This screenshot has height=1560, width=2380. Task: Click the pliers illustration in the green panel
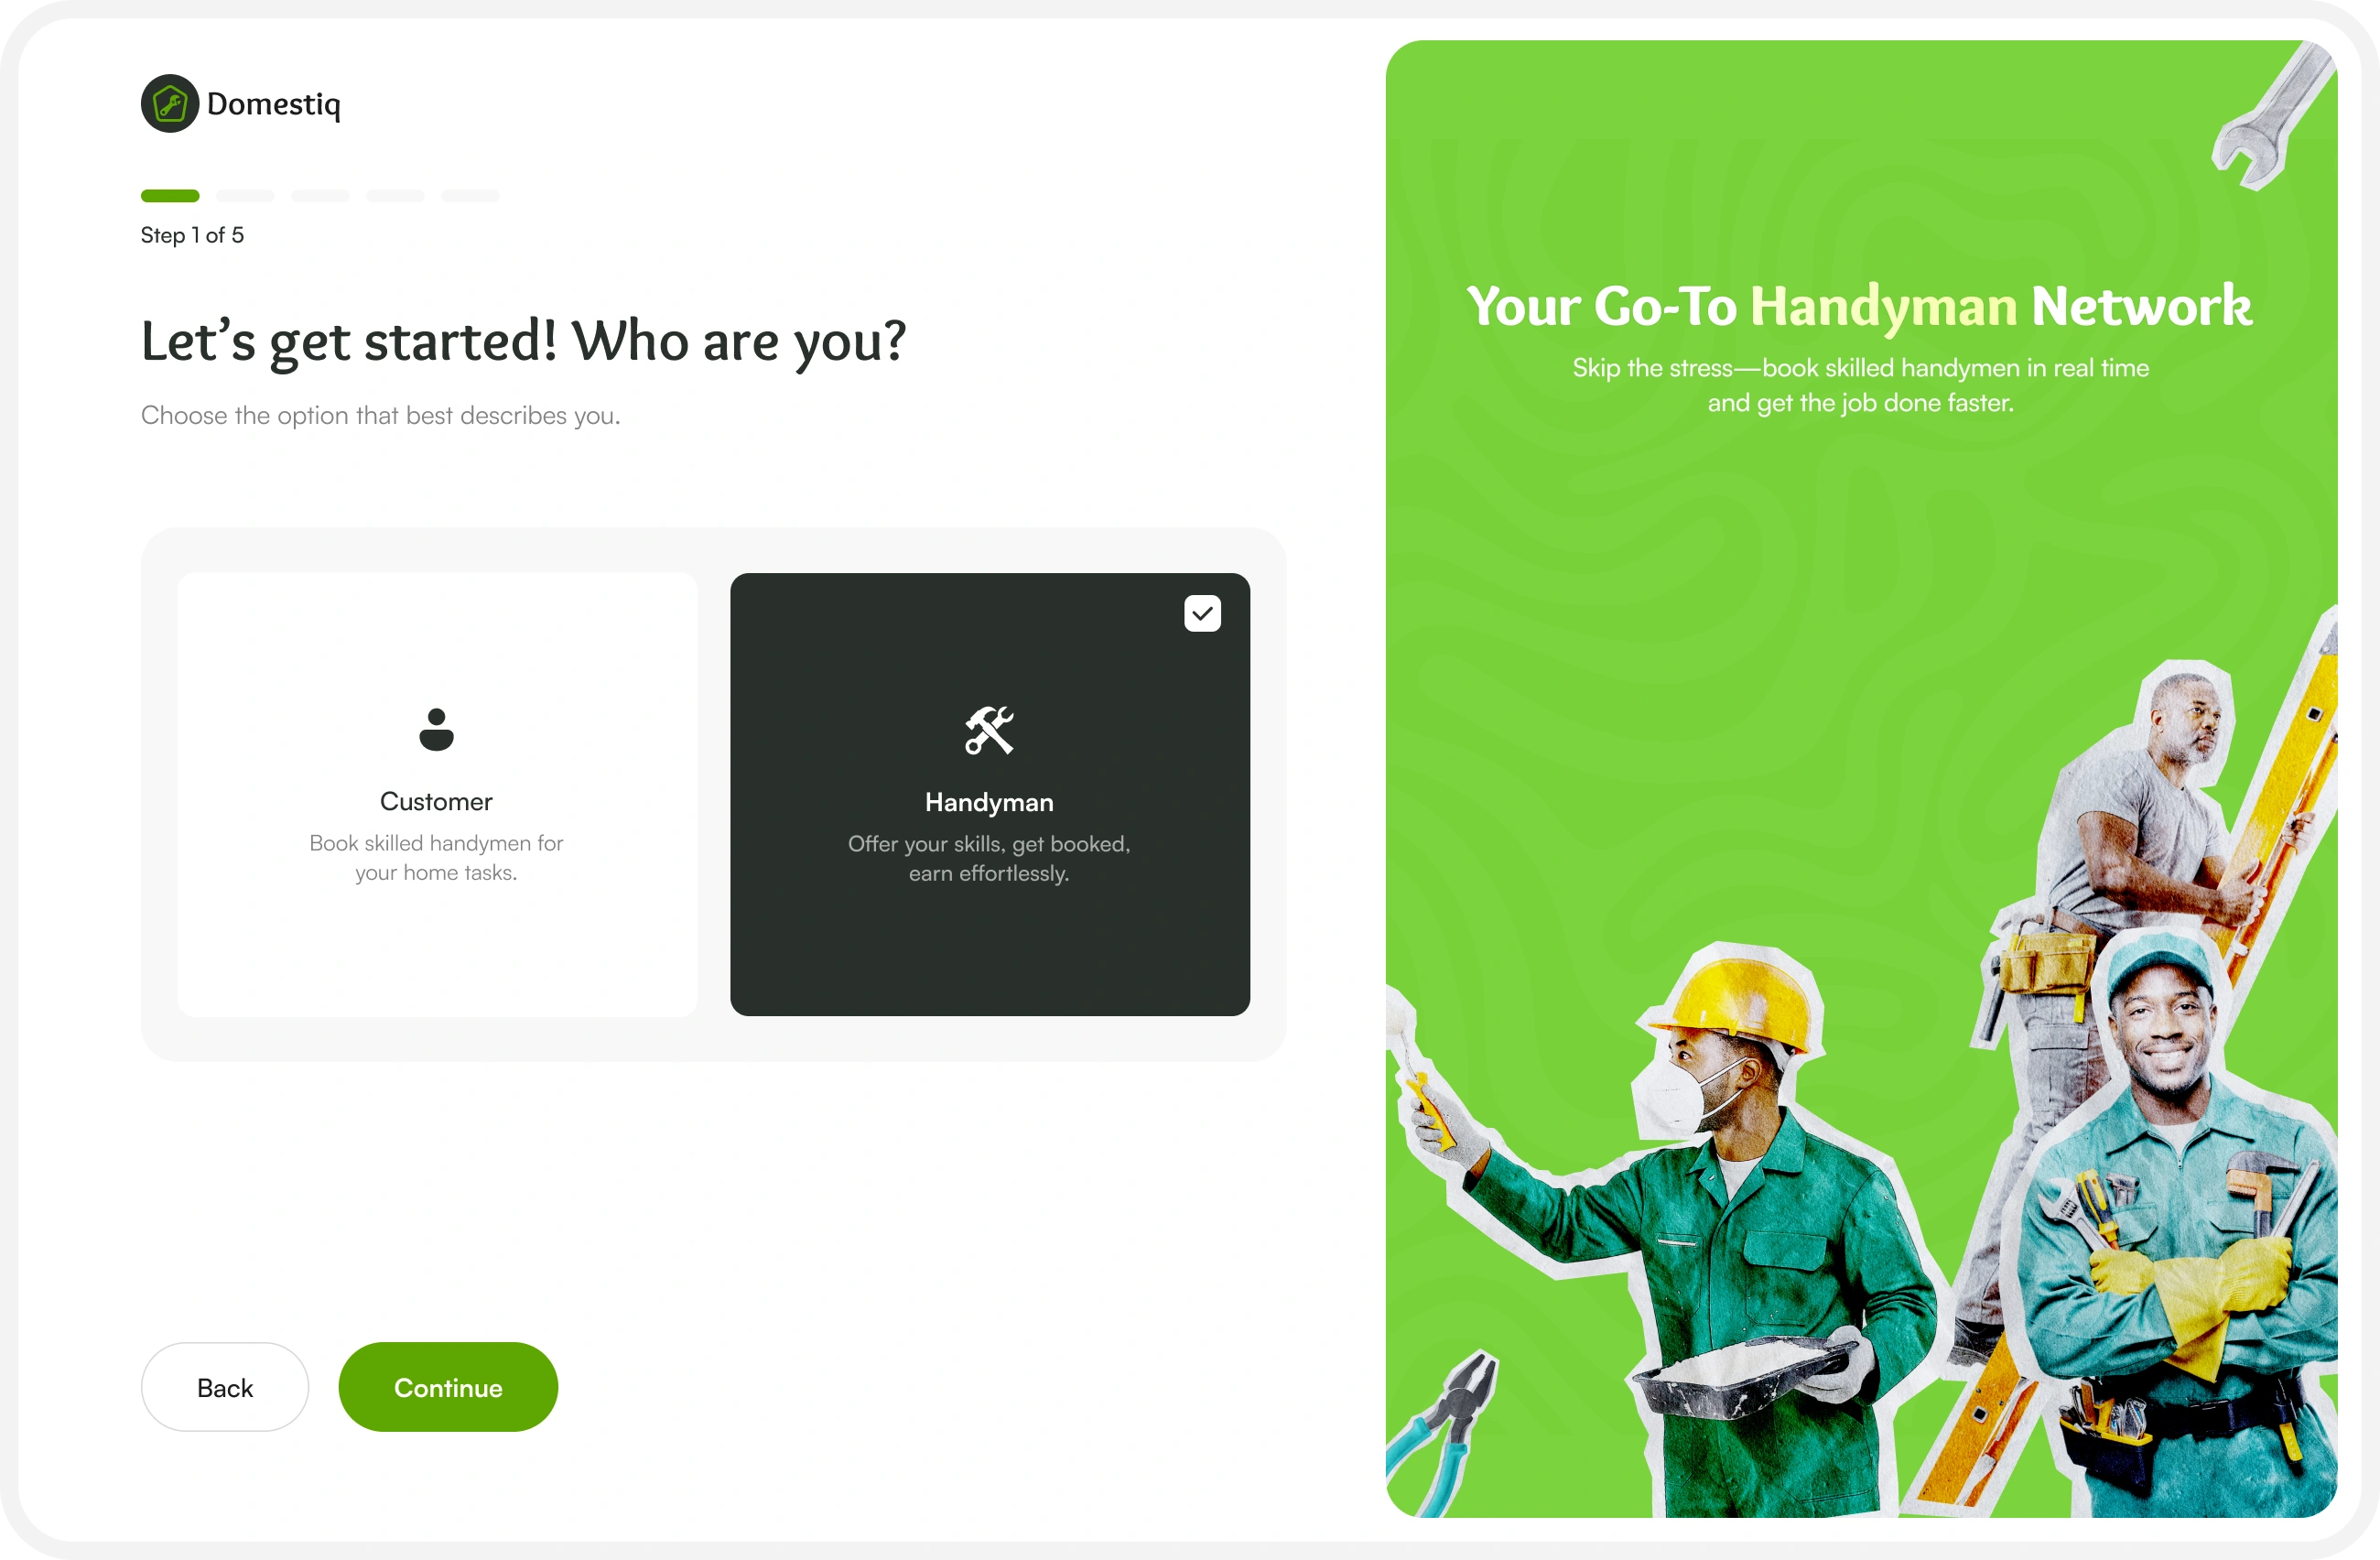(1442, 1431)
